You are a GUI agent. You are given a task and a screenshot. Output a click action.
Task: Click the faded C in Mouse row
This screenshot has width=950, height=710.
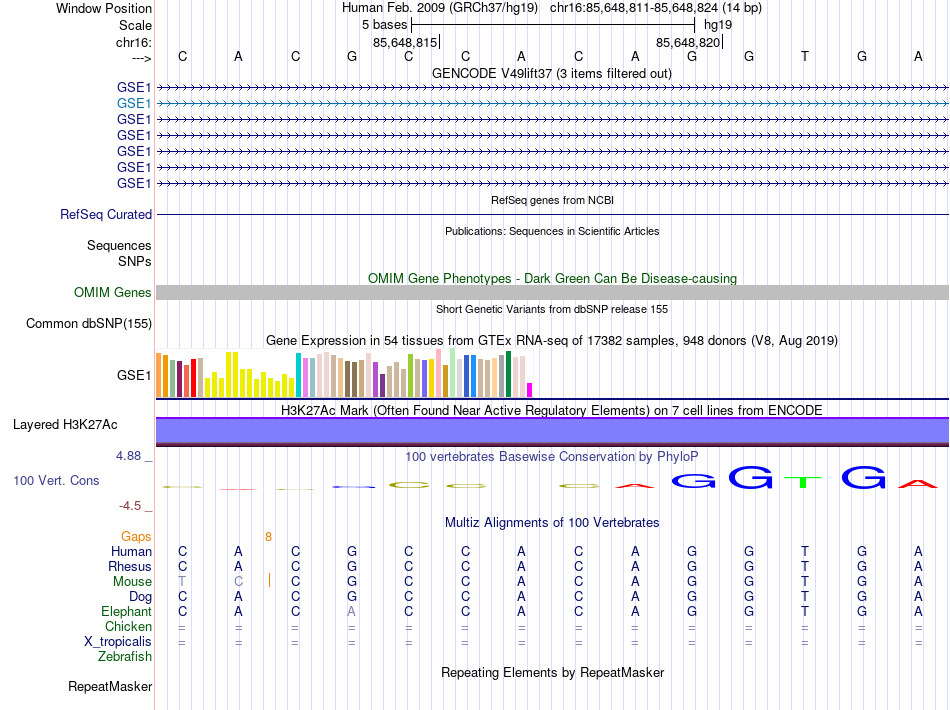238,582
